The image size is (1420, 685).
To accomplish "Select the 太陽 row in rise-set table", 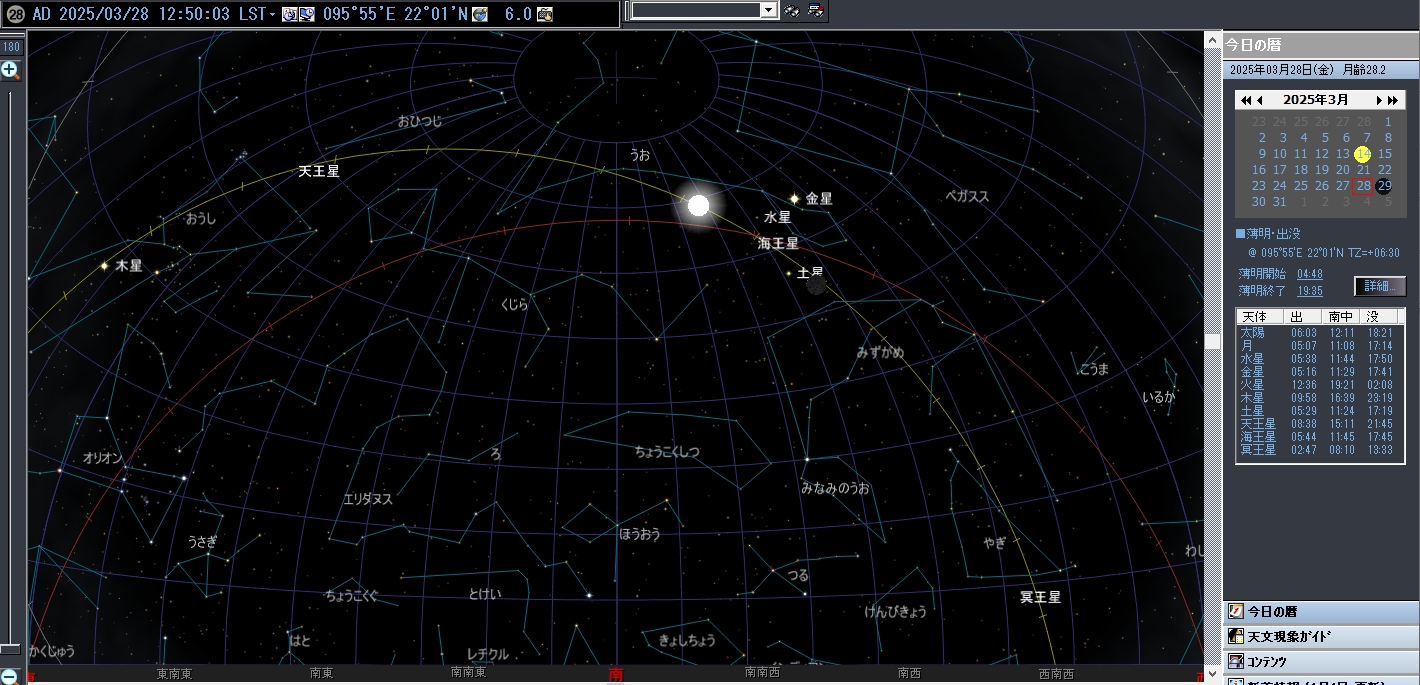I will click(1320, 332).
